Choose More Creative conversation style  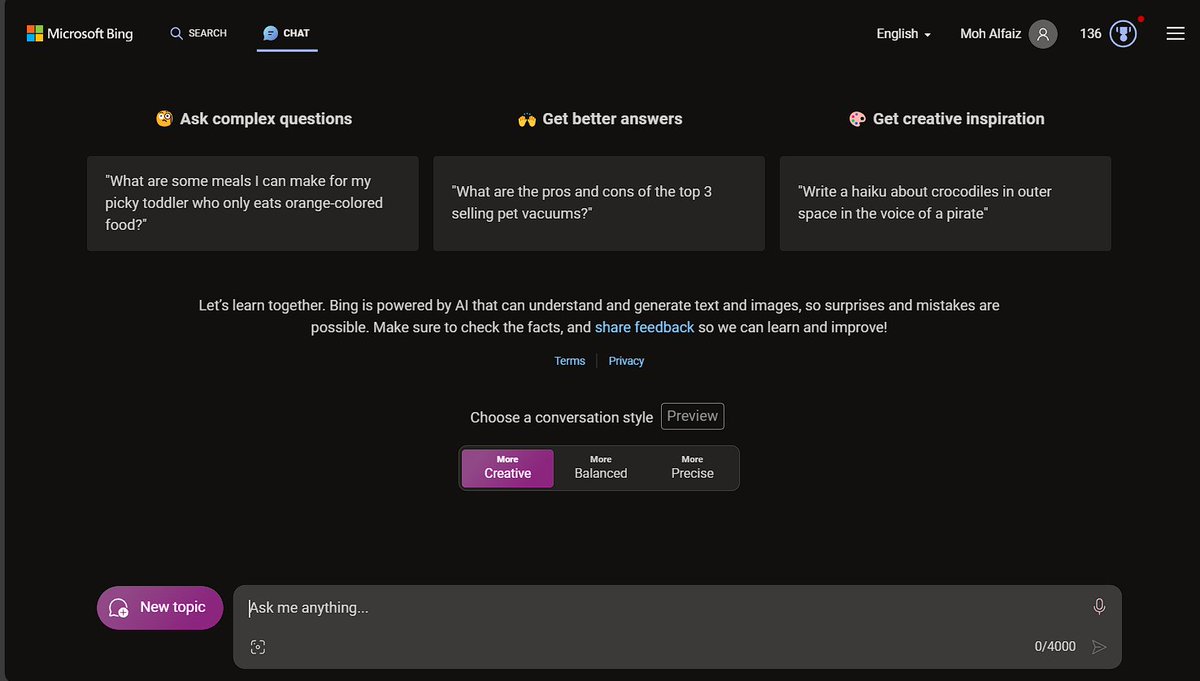coord(507,468)
